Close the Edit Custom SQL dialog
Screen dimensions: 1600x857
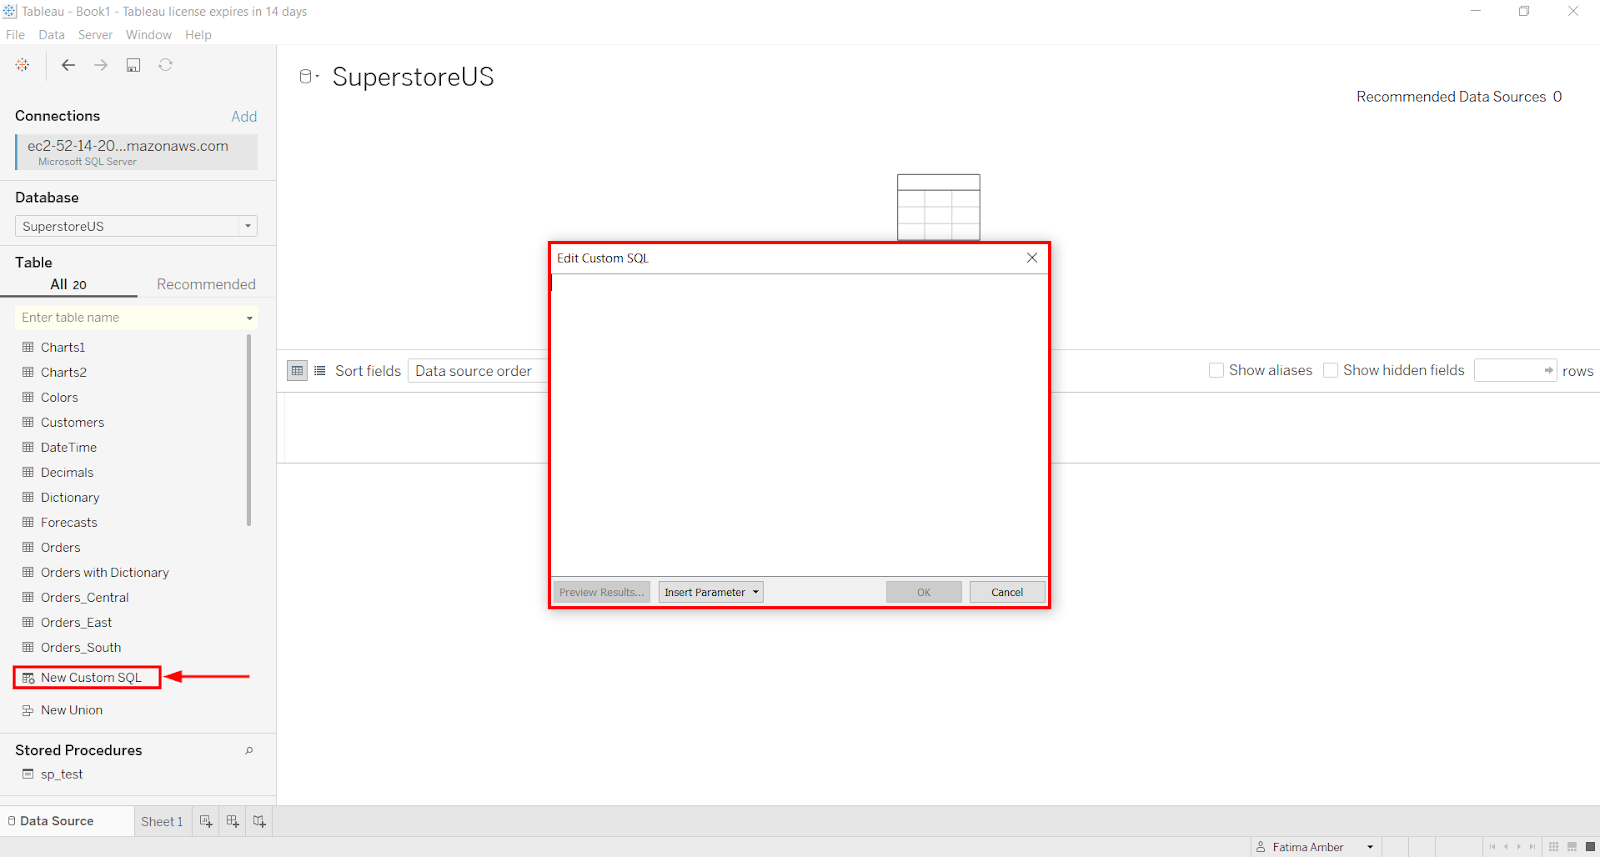pyautogui.click(x=1032, y=258)
